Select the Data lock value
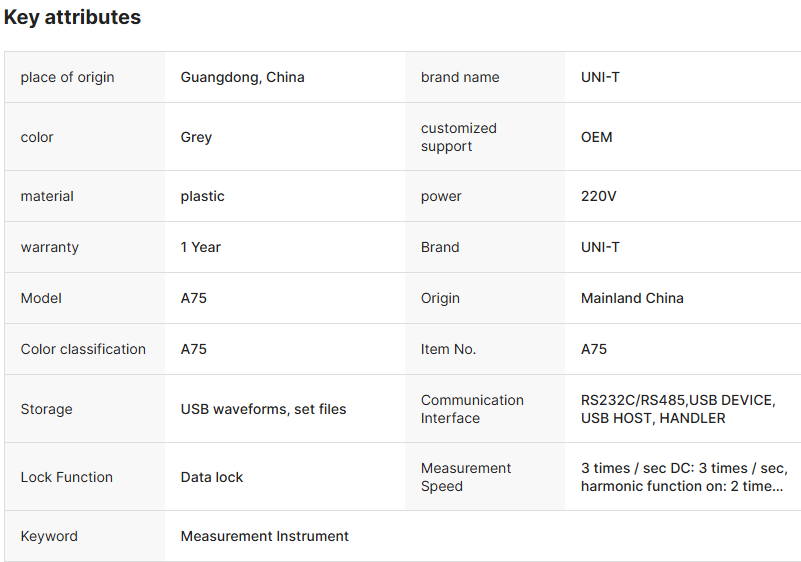 (211, 477)
